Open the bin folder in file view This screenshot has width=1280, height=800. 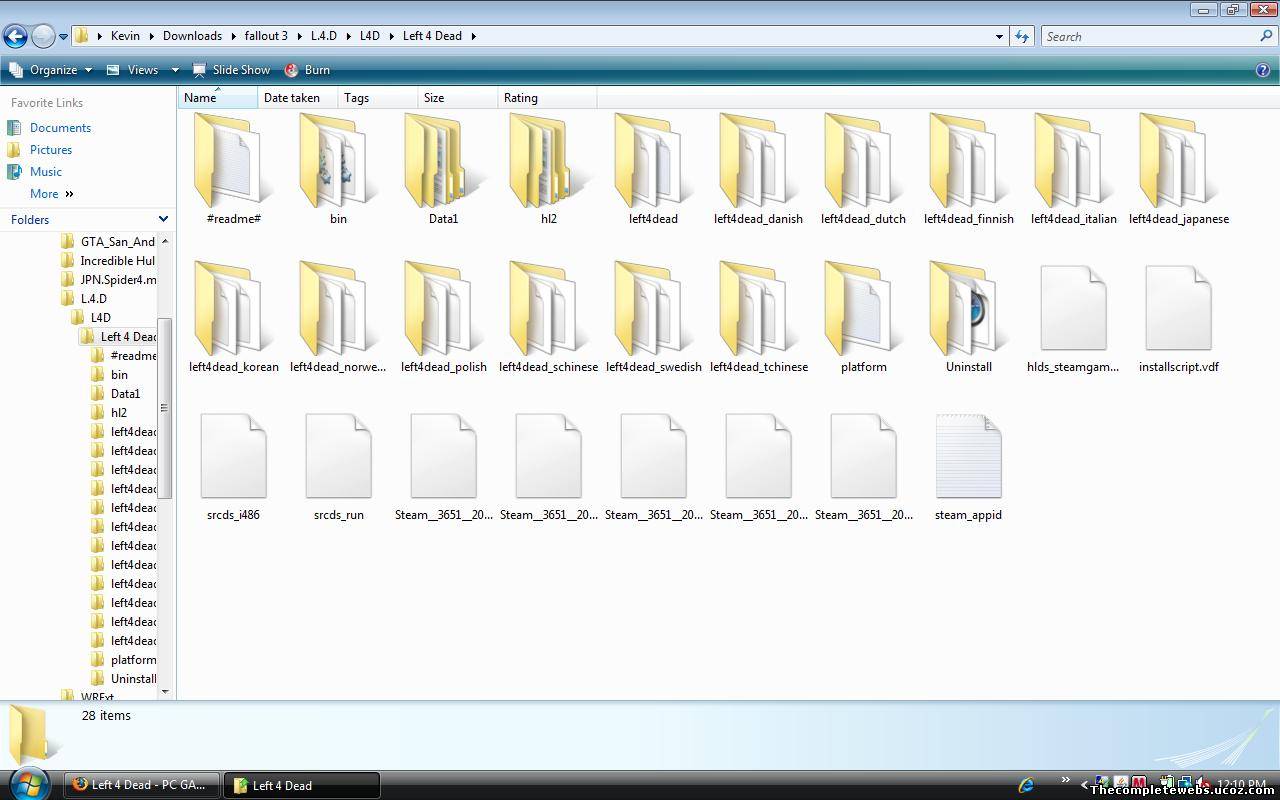338,160
